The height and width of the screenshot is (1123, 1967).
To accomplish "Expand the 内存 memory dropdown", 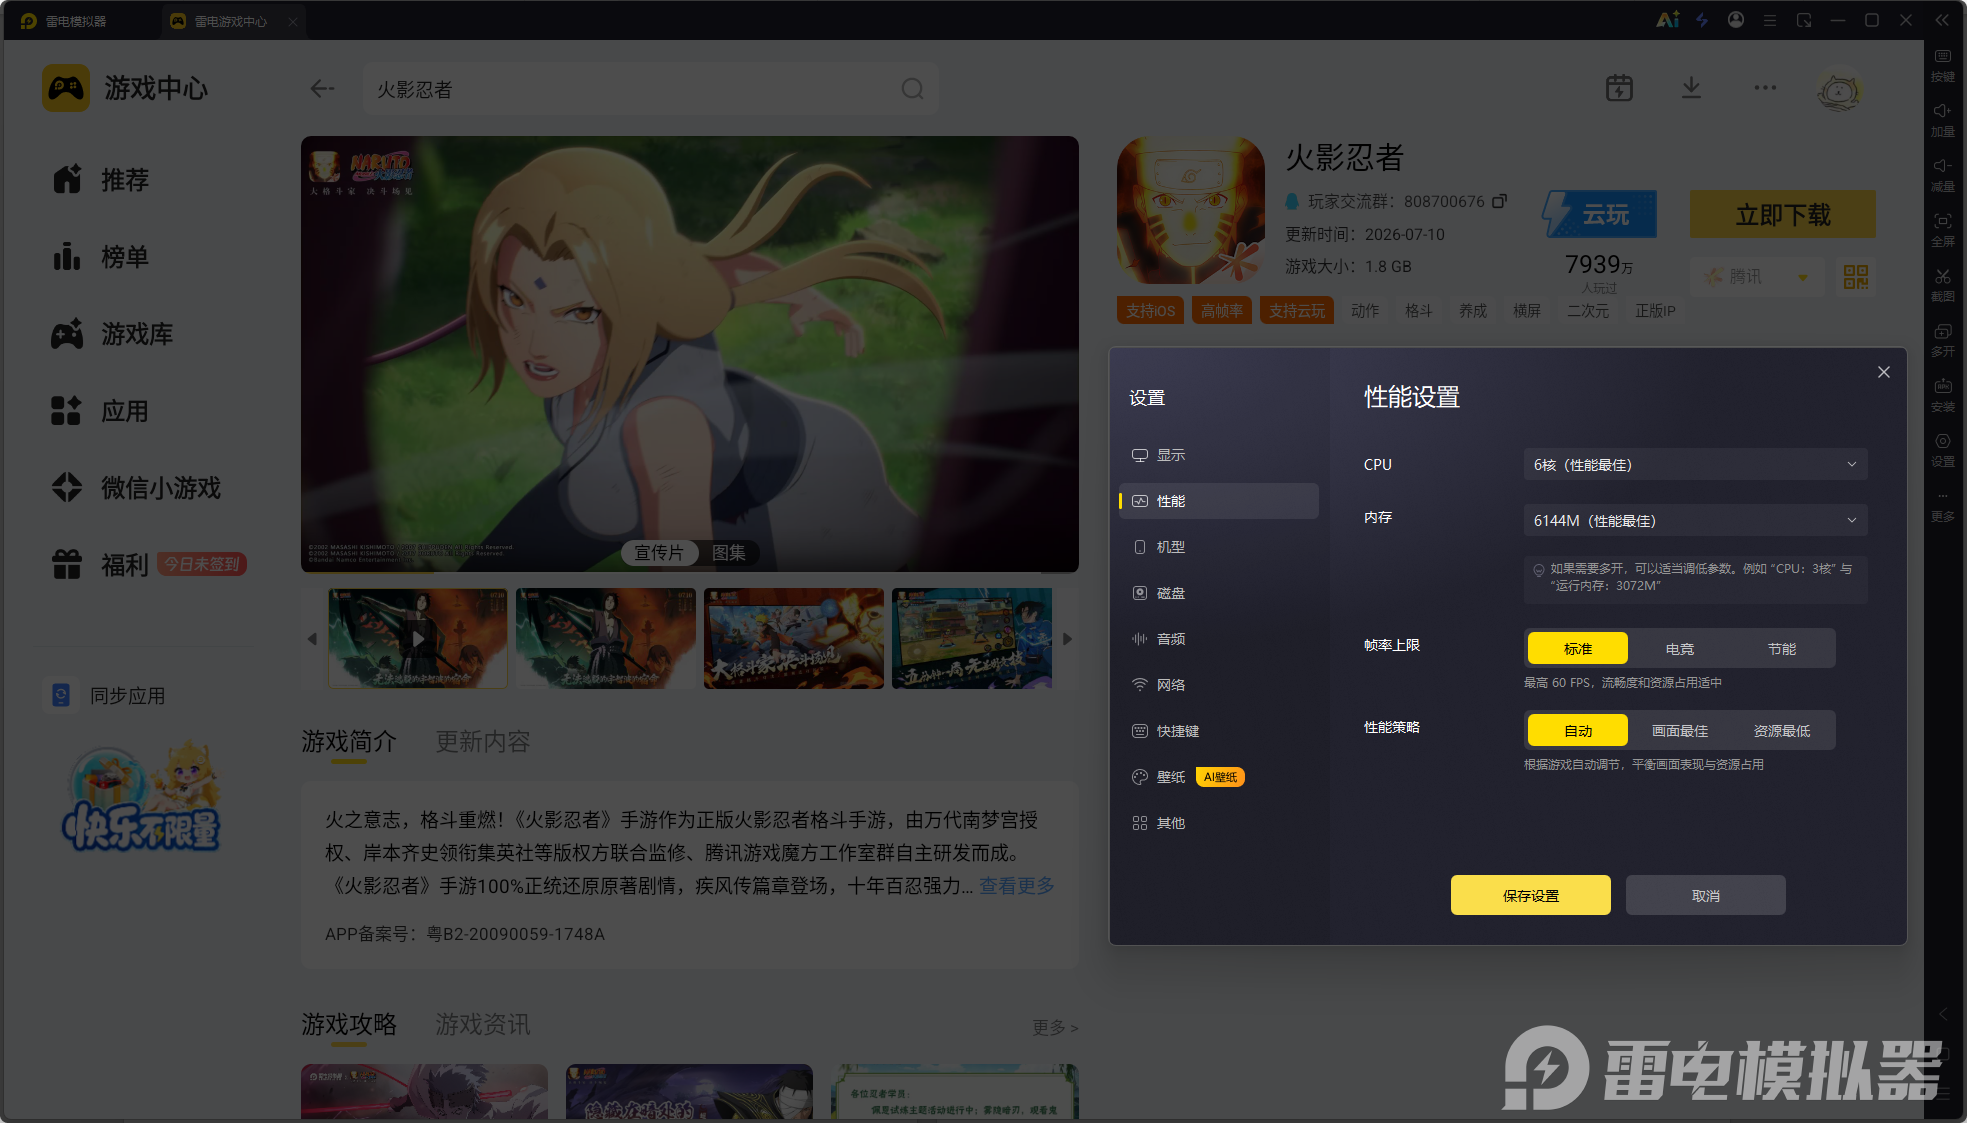I will point(1695,521).
